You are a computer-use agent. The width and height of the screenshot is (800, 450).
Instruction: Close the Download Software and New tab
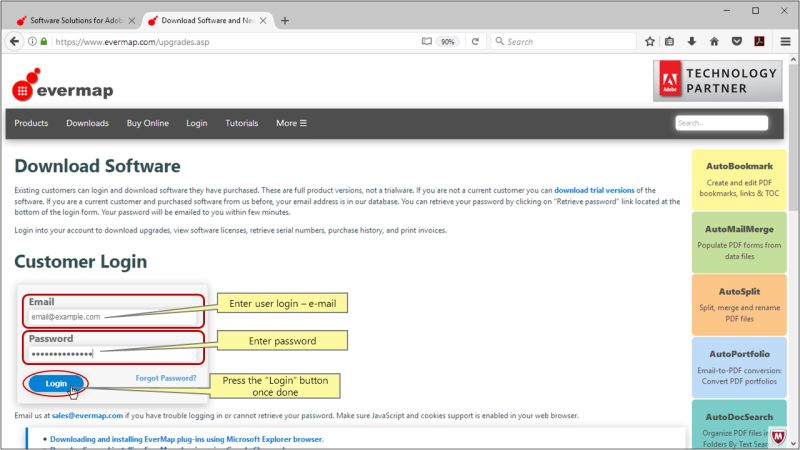point(263,20)
